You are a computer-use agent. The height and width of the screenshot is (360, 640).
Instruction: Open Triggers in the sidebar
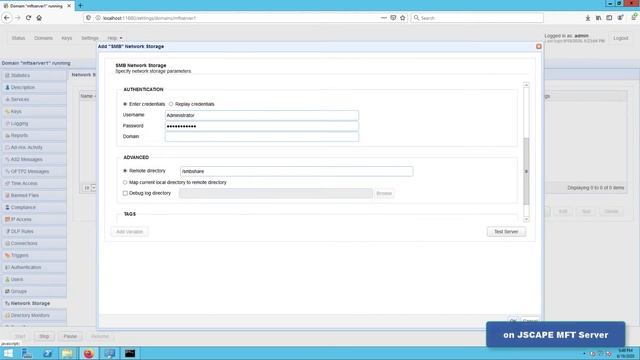(x=33, y=256)
